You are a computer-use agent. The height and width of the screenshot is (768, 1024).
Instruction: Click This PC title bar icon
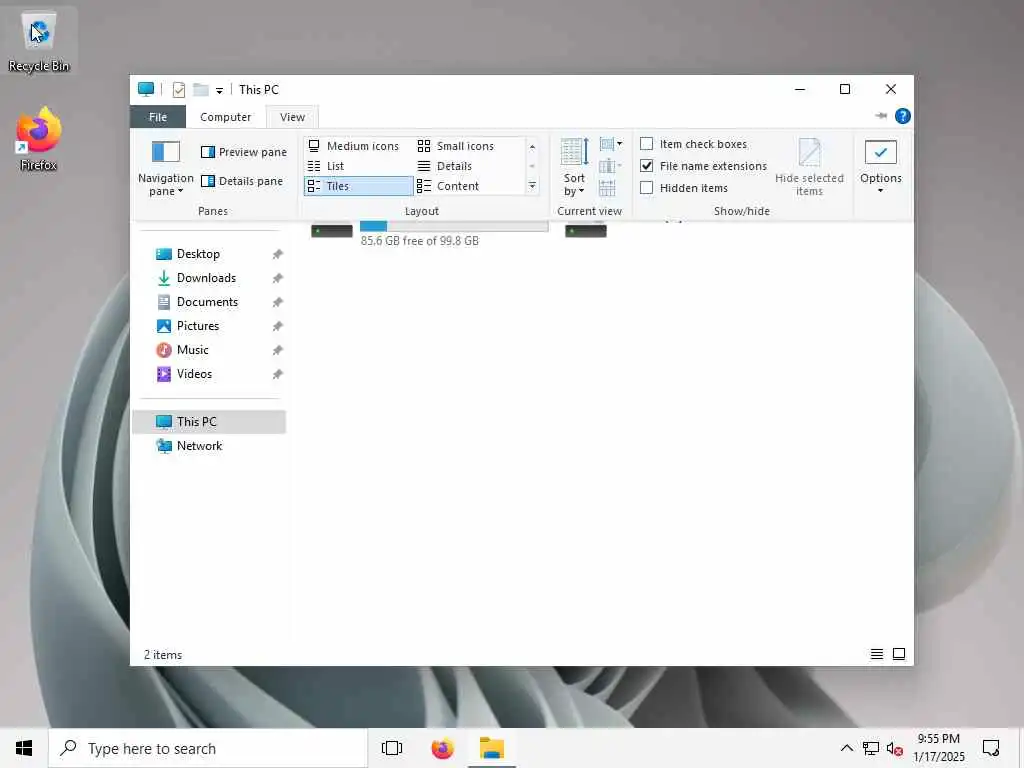pos(146,89)
